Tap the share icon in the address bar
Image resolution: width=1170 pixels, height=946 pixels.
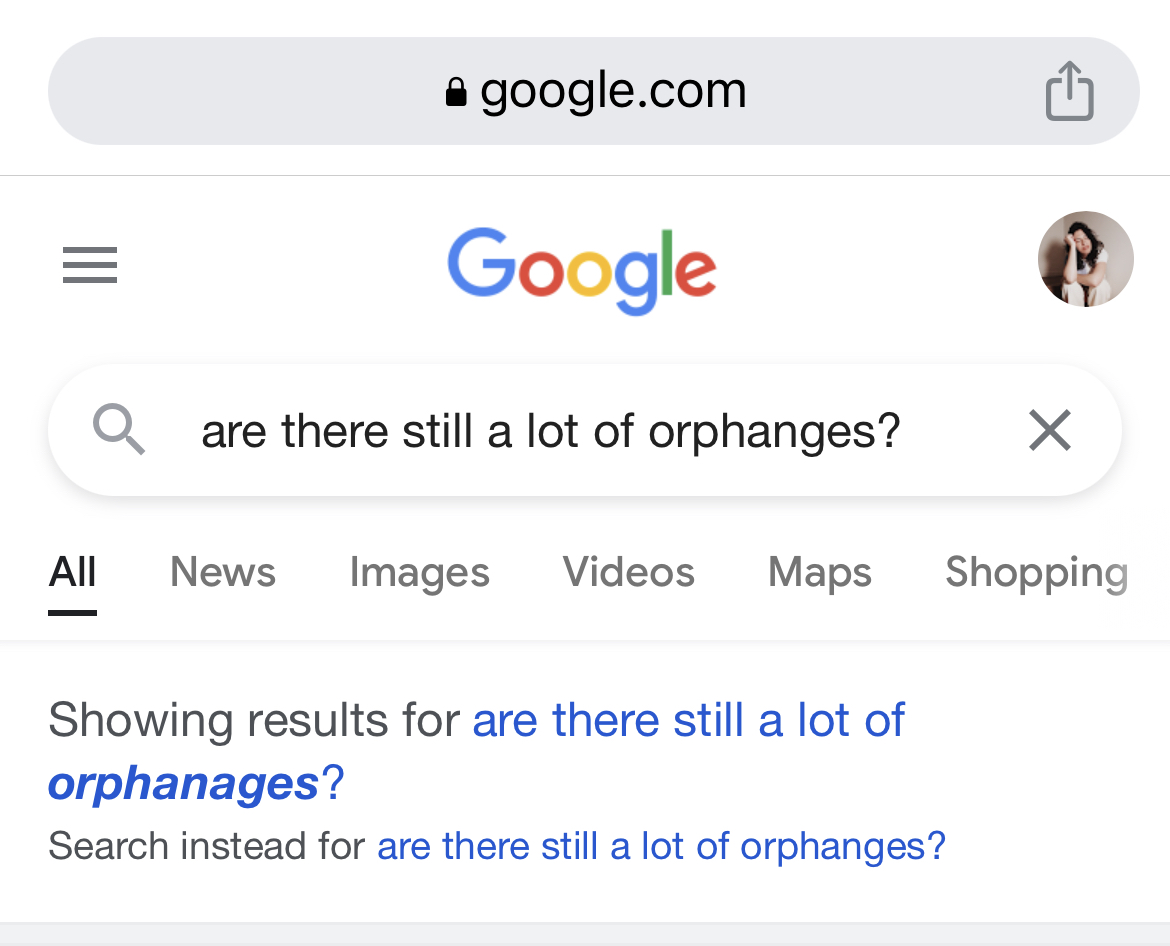click(x=1069, y=91)
